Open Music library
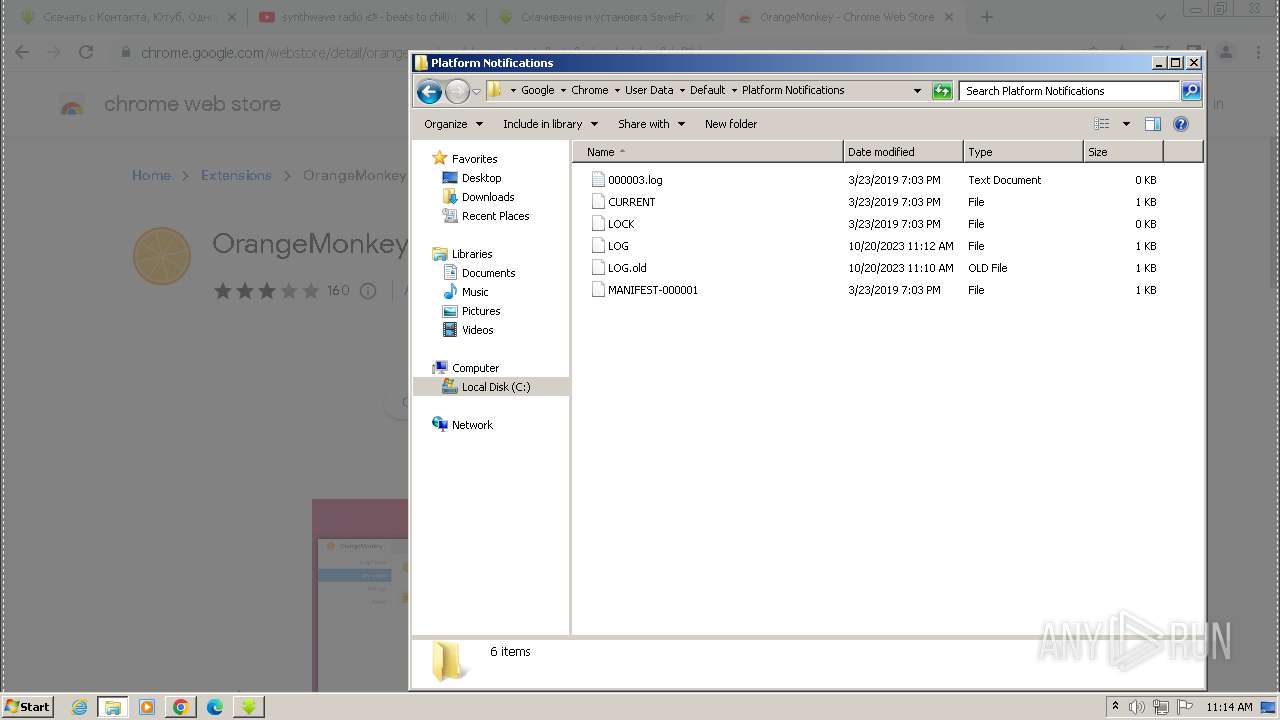Screen dimensions: 1280x720 tap(475, 292)
